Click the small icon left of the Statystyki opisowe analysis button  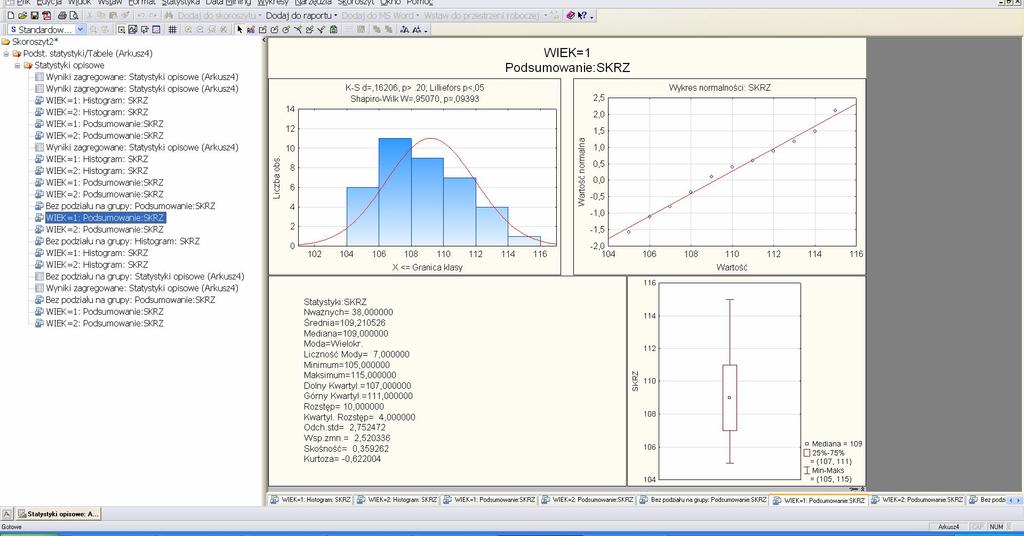click(7, 514)
